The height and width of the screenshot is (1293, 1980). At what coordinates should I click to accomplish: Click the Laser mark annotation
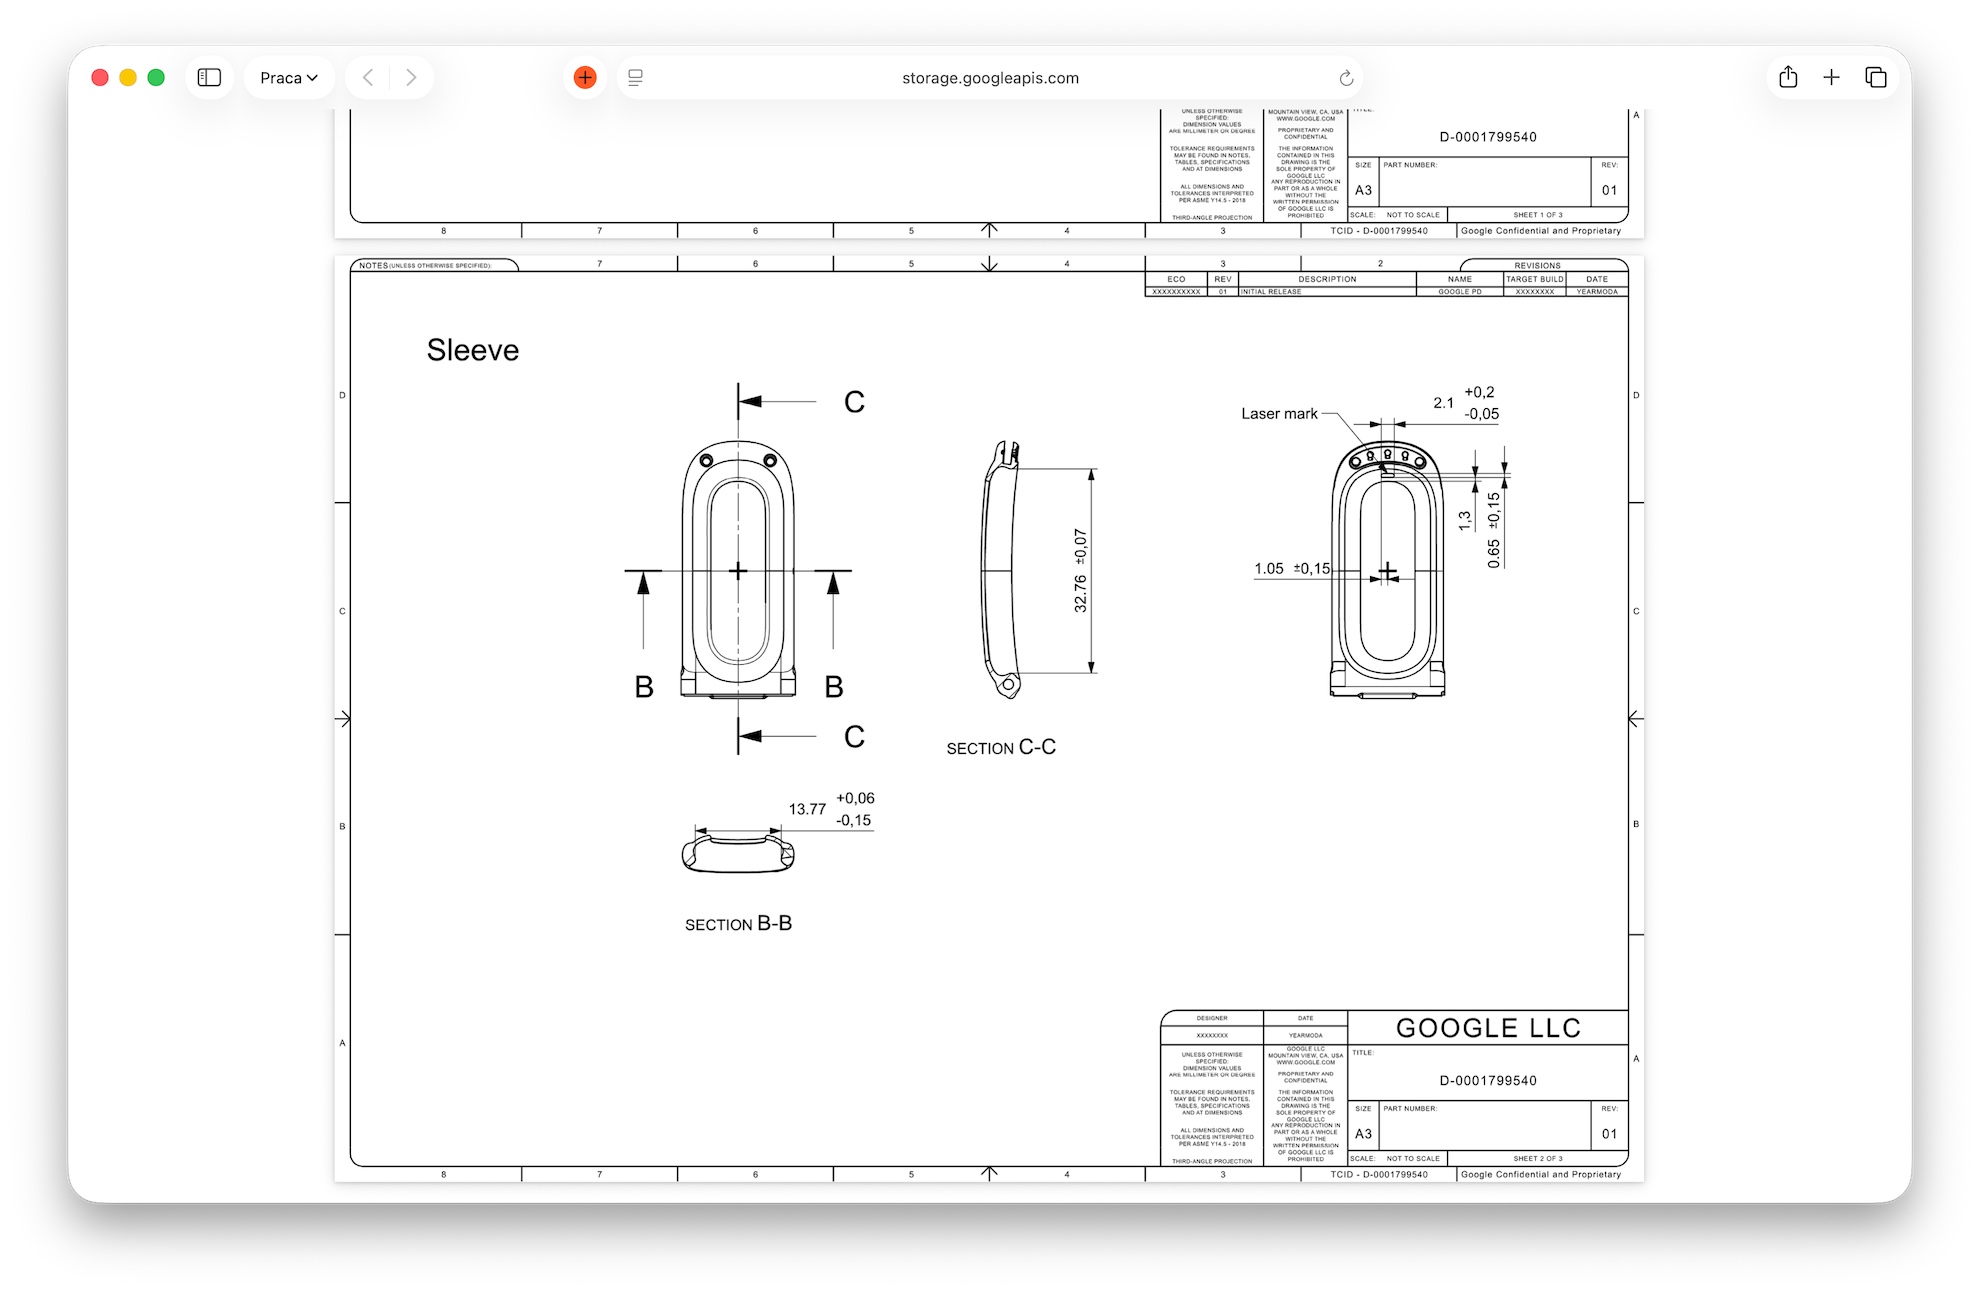[1279, 413]
